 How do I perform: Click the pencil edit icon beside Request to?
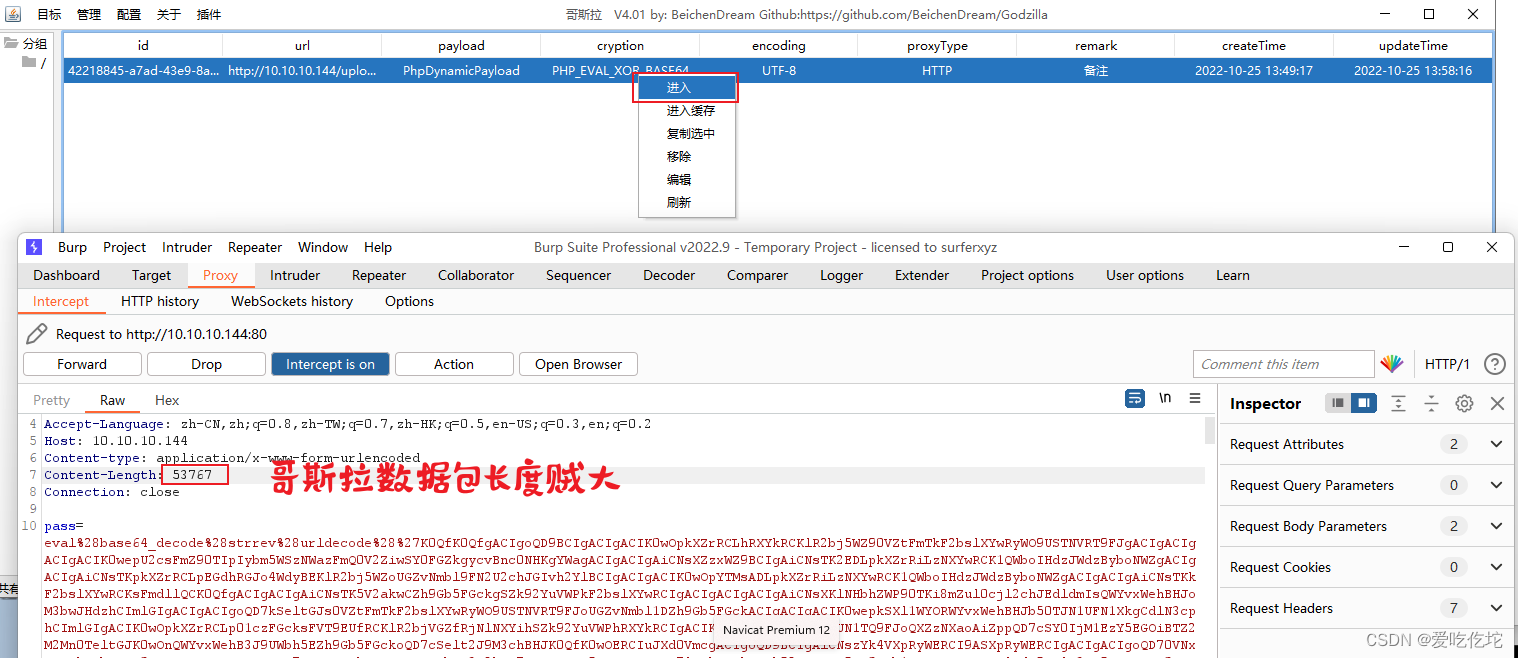coord(36,334)
